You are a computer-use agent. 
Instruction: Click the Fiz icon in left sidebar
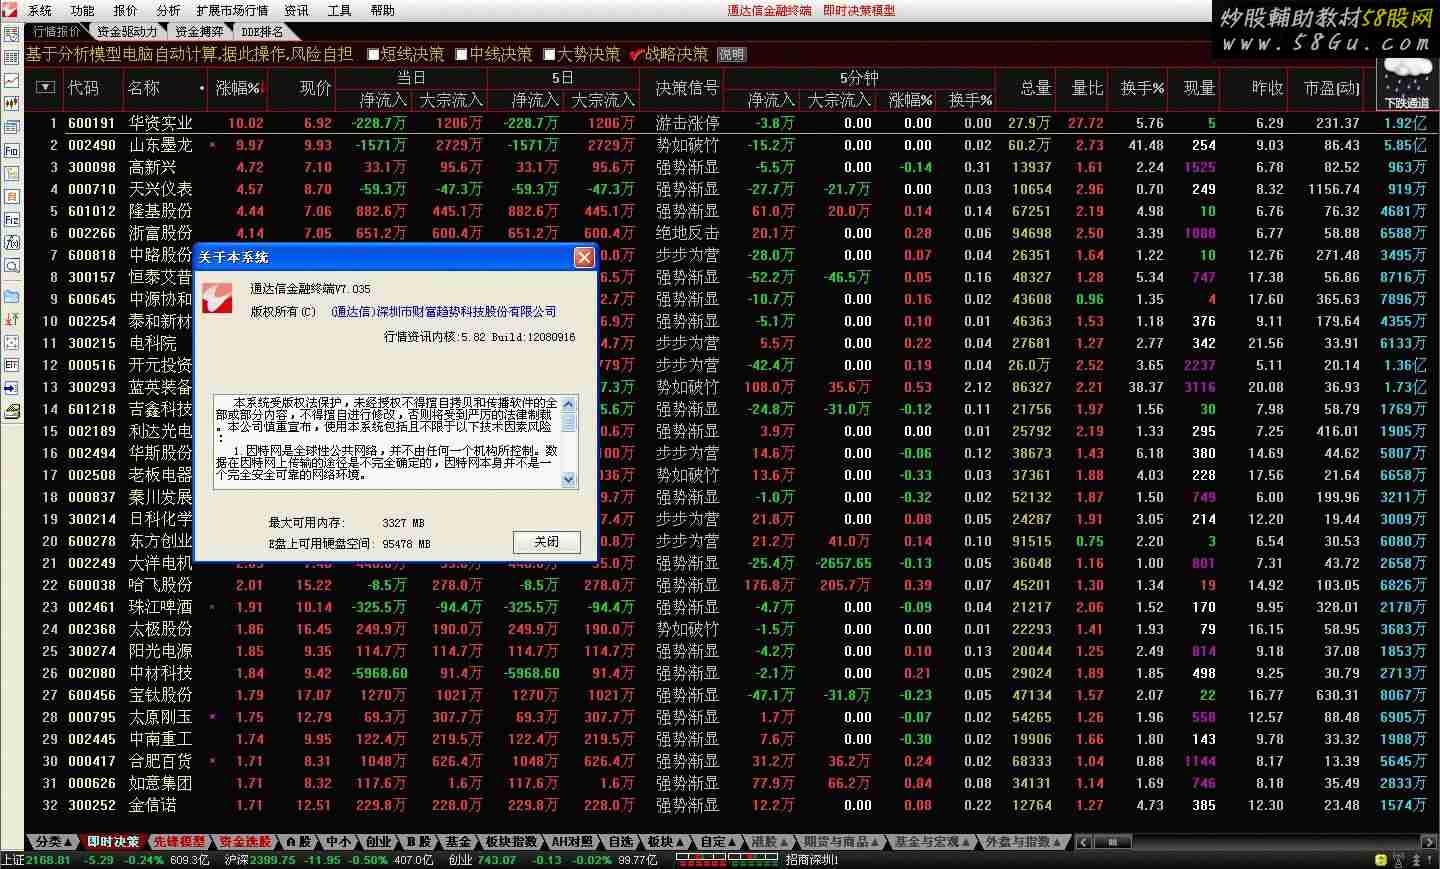point(11,219)
